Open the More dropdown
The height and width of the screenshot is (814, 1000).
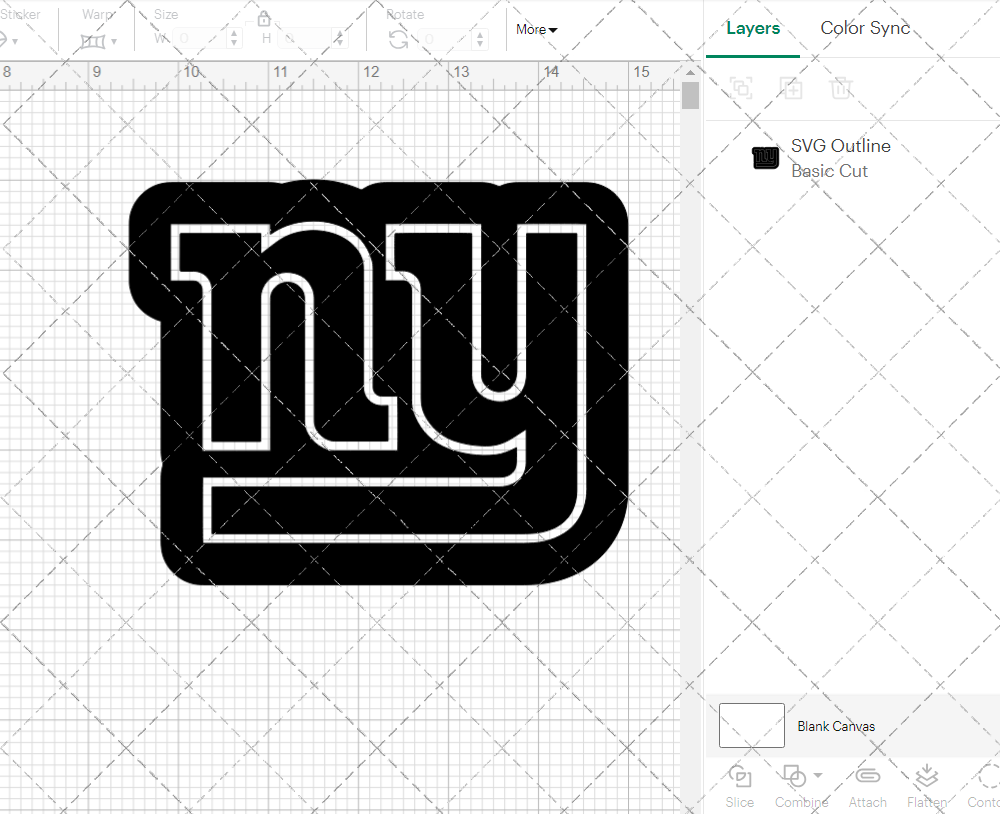pos(536,30)
